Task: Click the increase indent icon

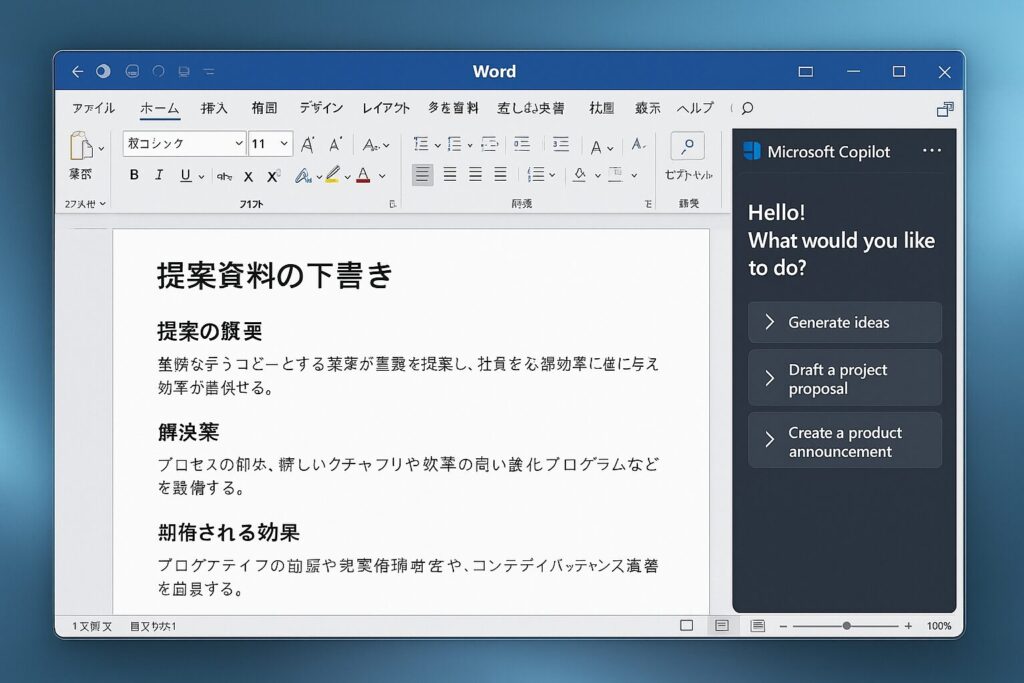Action: point(560,144)
